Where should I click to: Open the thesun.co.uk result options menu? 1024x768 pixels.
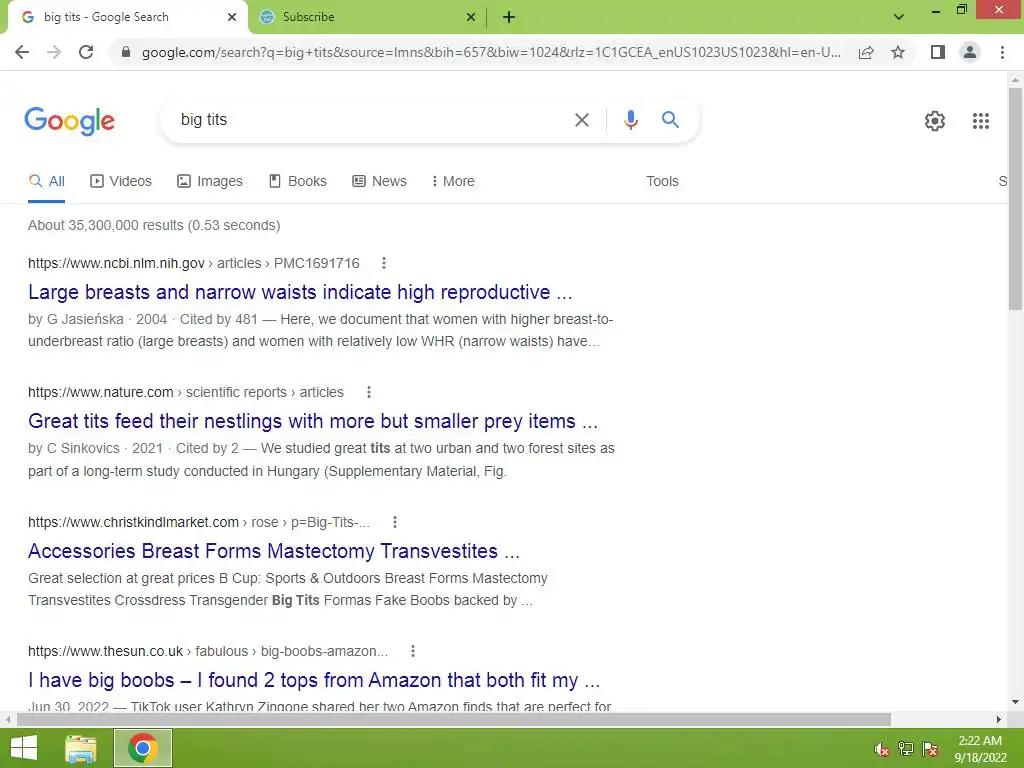413,651
